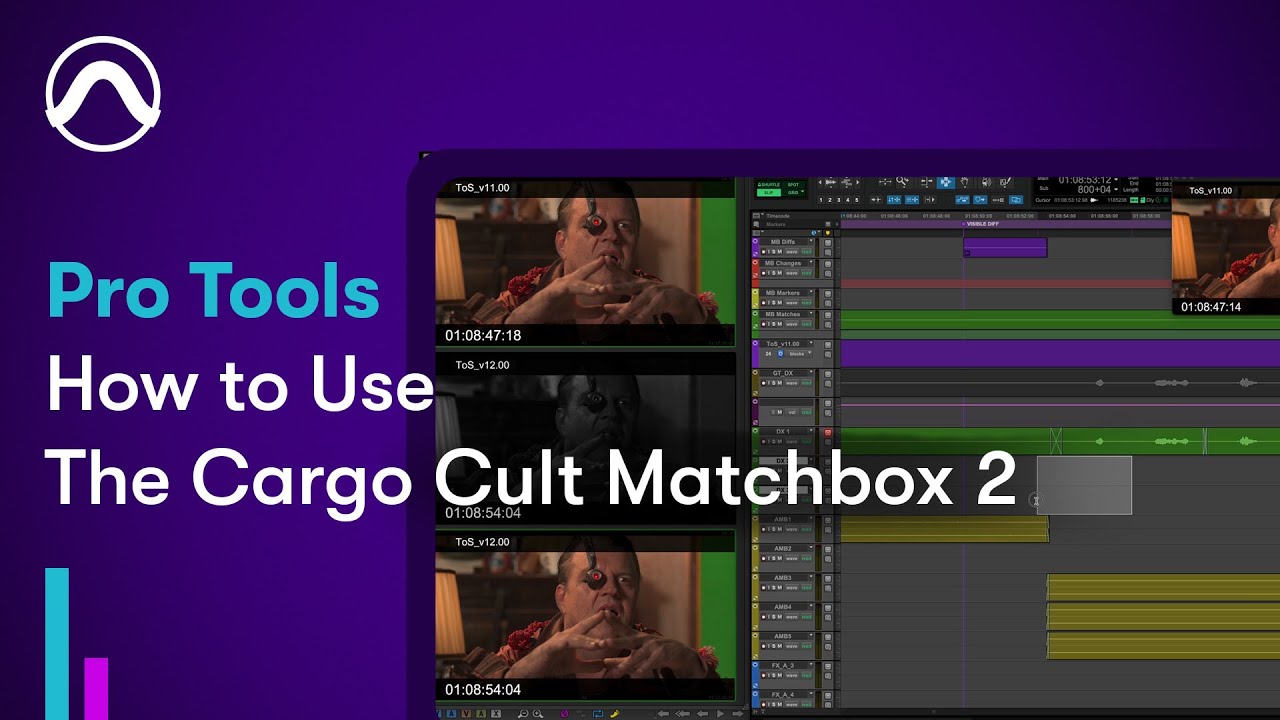Click the right ToS_v11.00 video showing 01:08:47:14
1280x720 pixels.
(1226, 247)
